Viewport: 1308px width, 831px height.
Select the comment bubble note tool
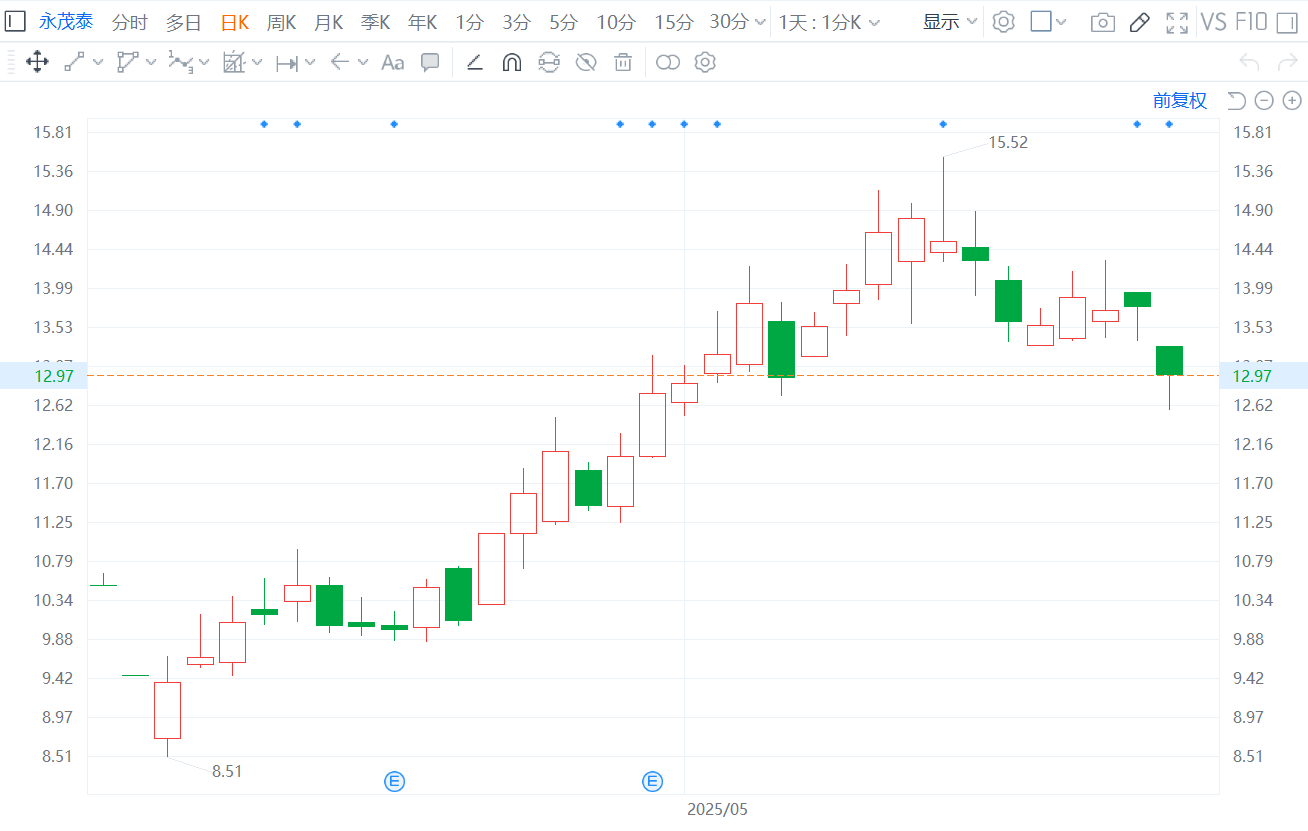(430, 62)
